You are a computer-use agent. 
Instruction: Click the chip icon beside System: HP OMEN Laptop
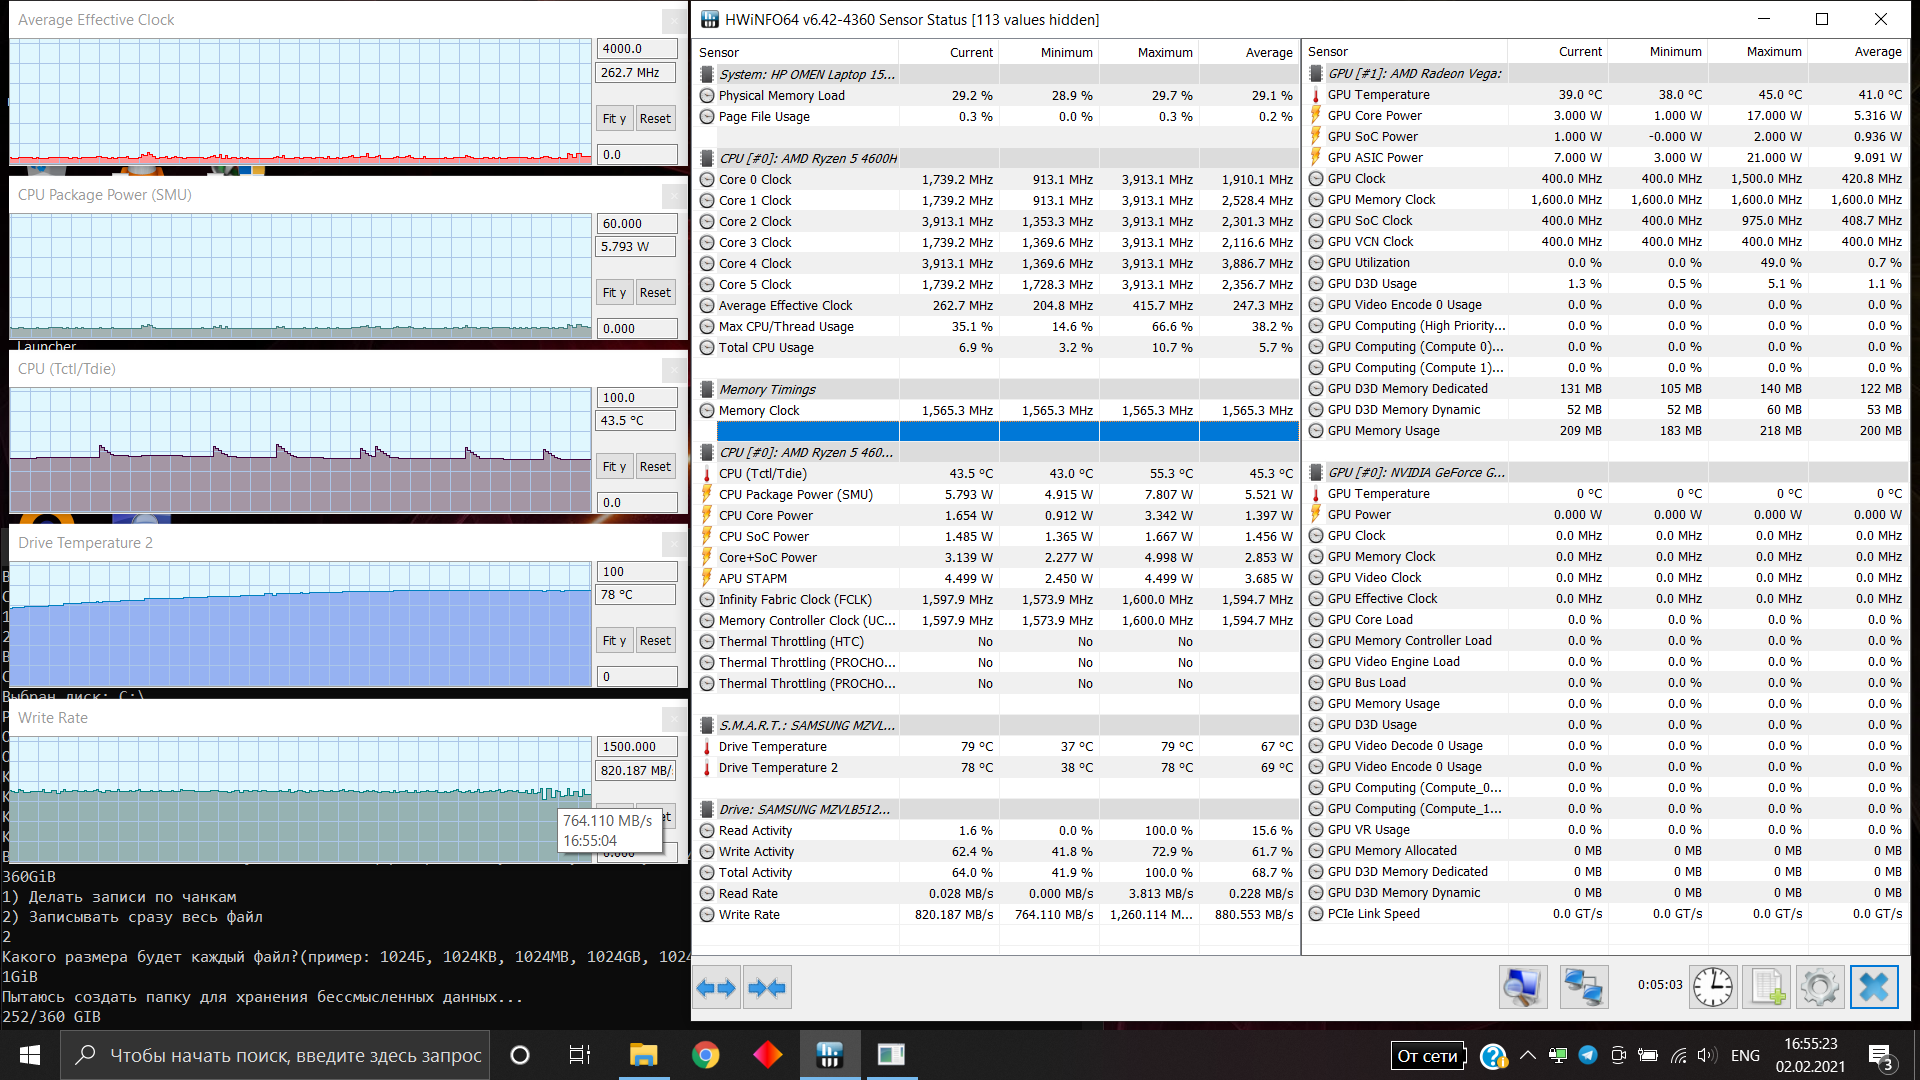point(707,75)
